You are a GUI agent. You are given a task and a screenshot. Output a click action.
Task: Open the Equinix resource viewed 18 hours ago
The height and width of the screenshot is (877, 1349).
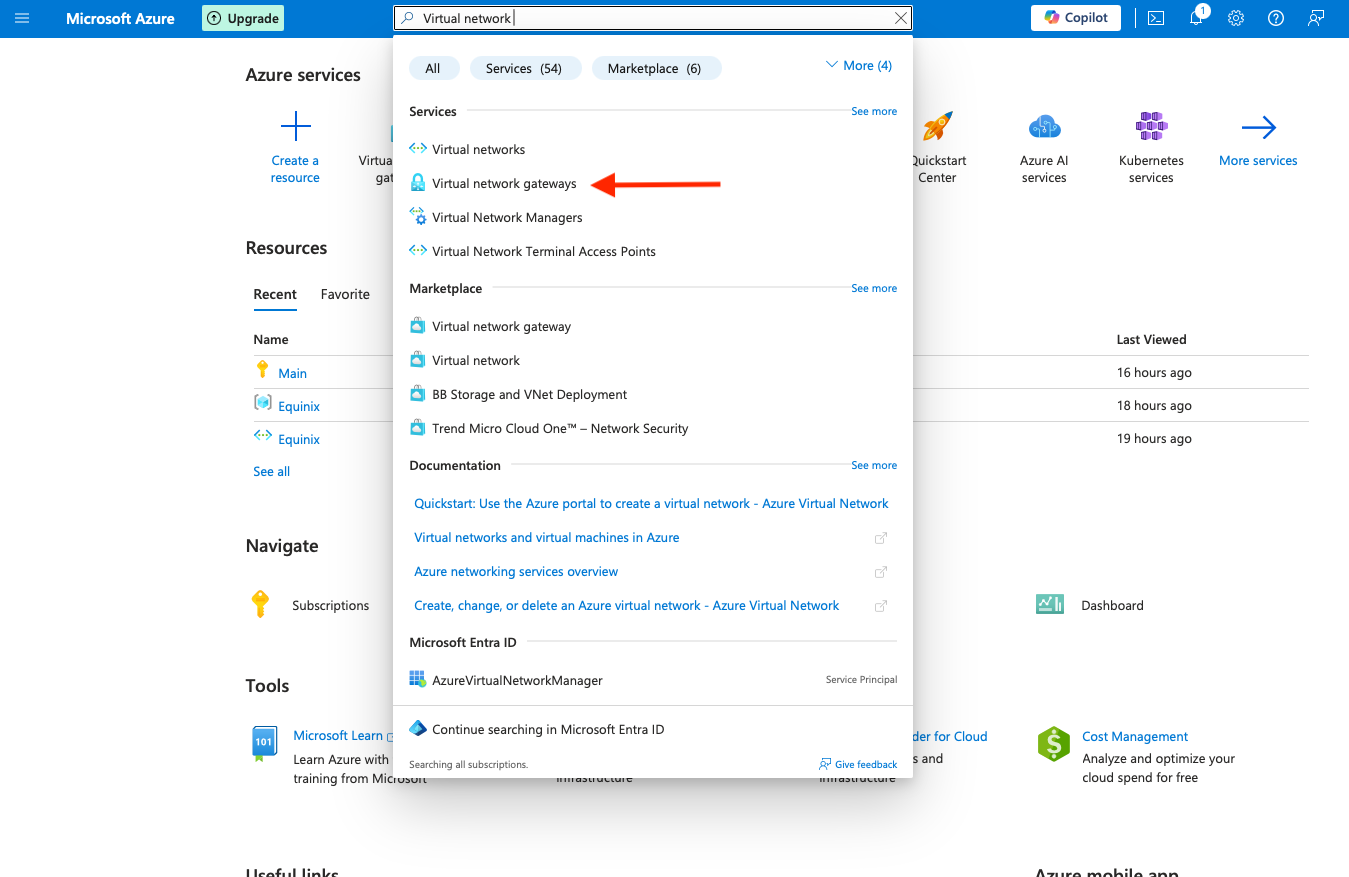299,406
